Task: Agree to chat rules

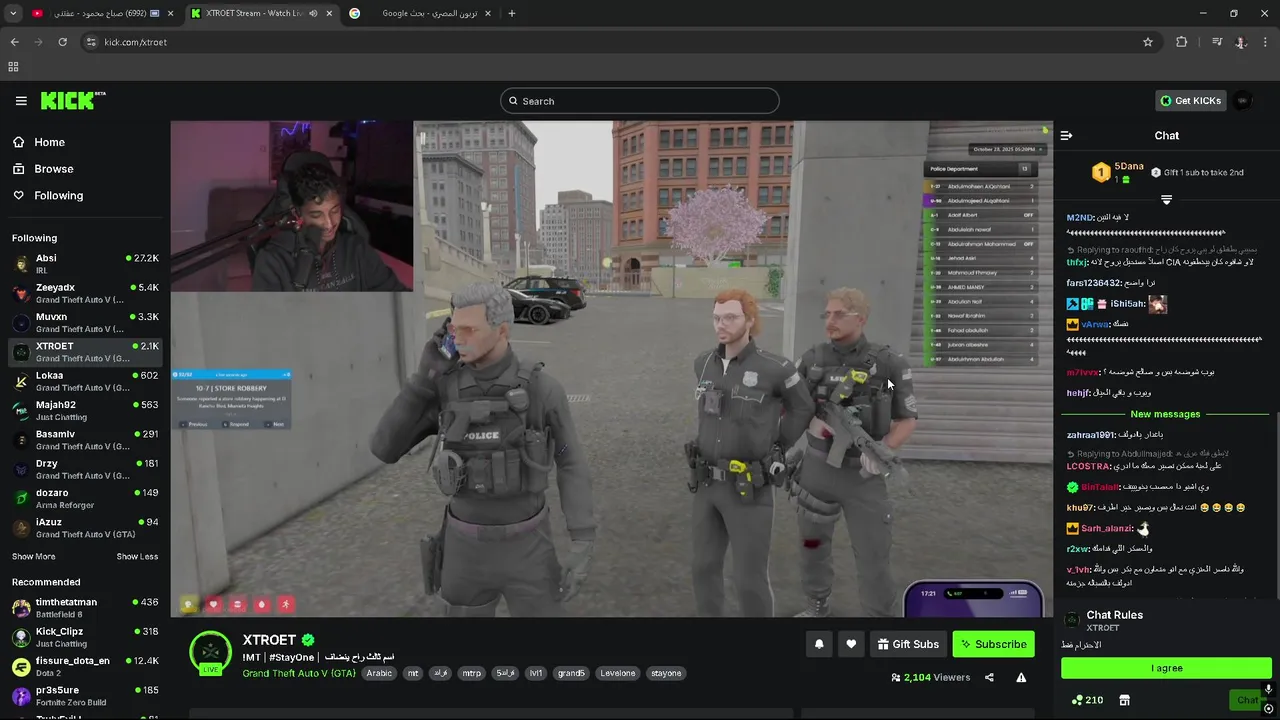Action: (x=1166, y=668)
